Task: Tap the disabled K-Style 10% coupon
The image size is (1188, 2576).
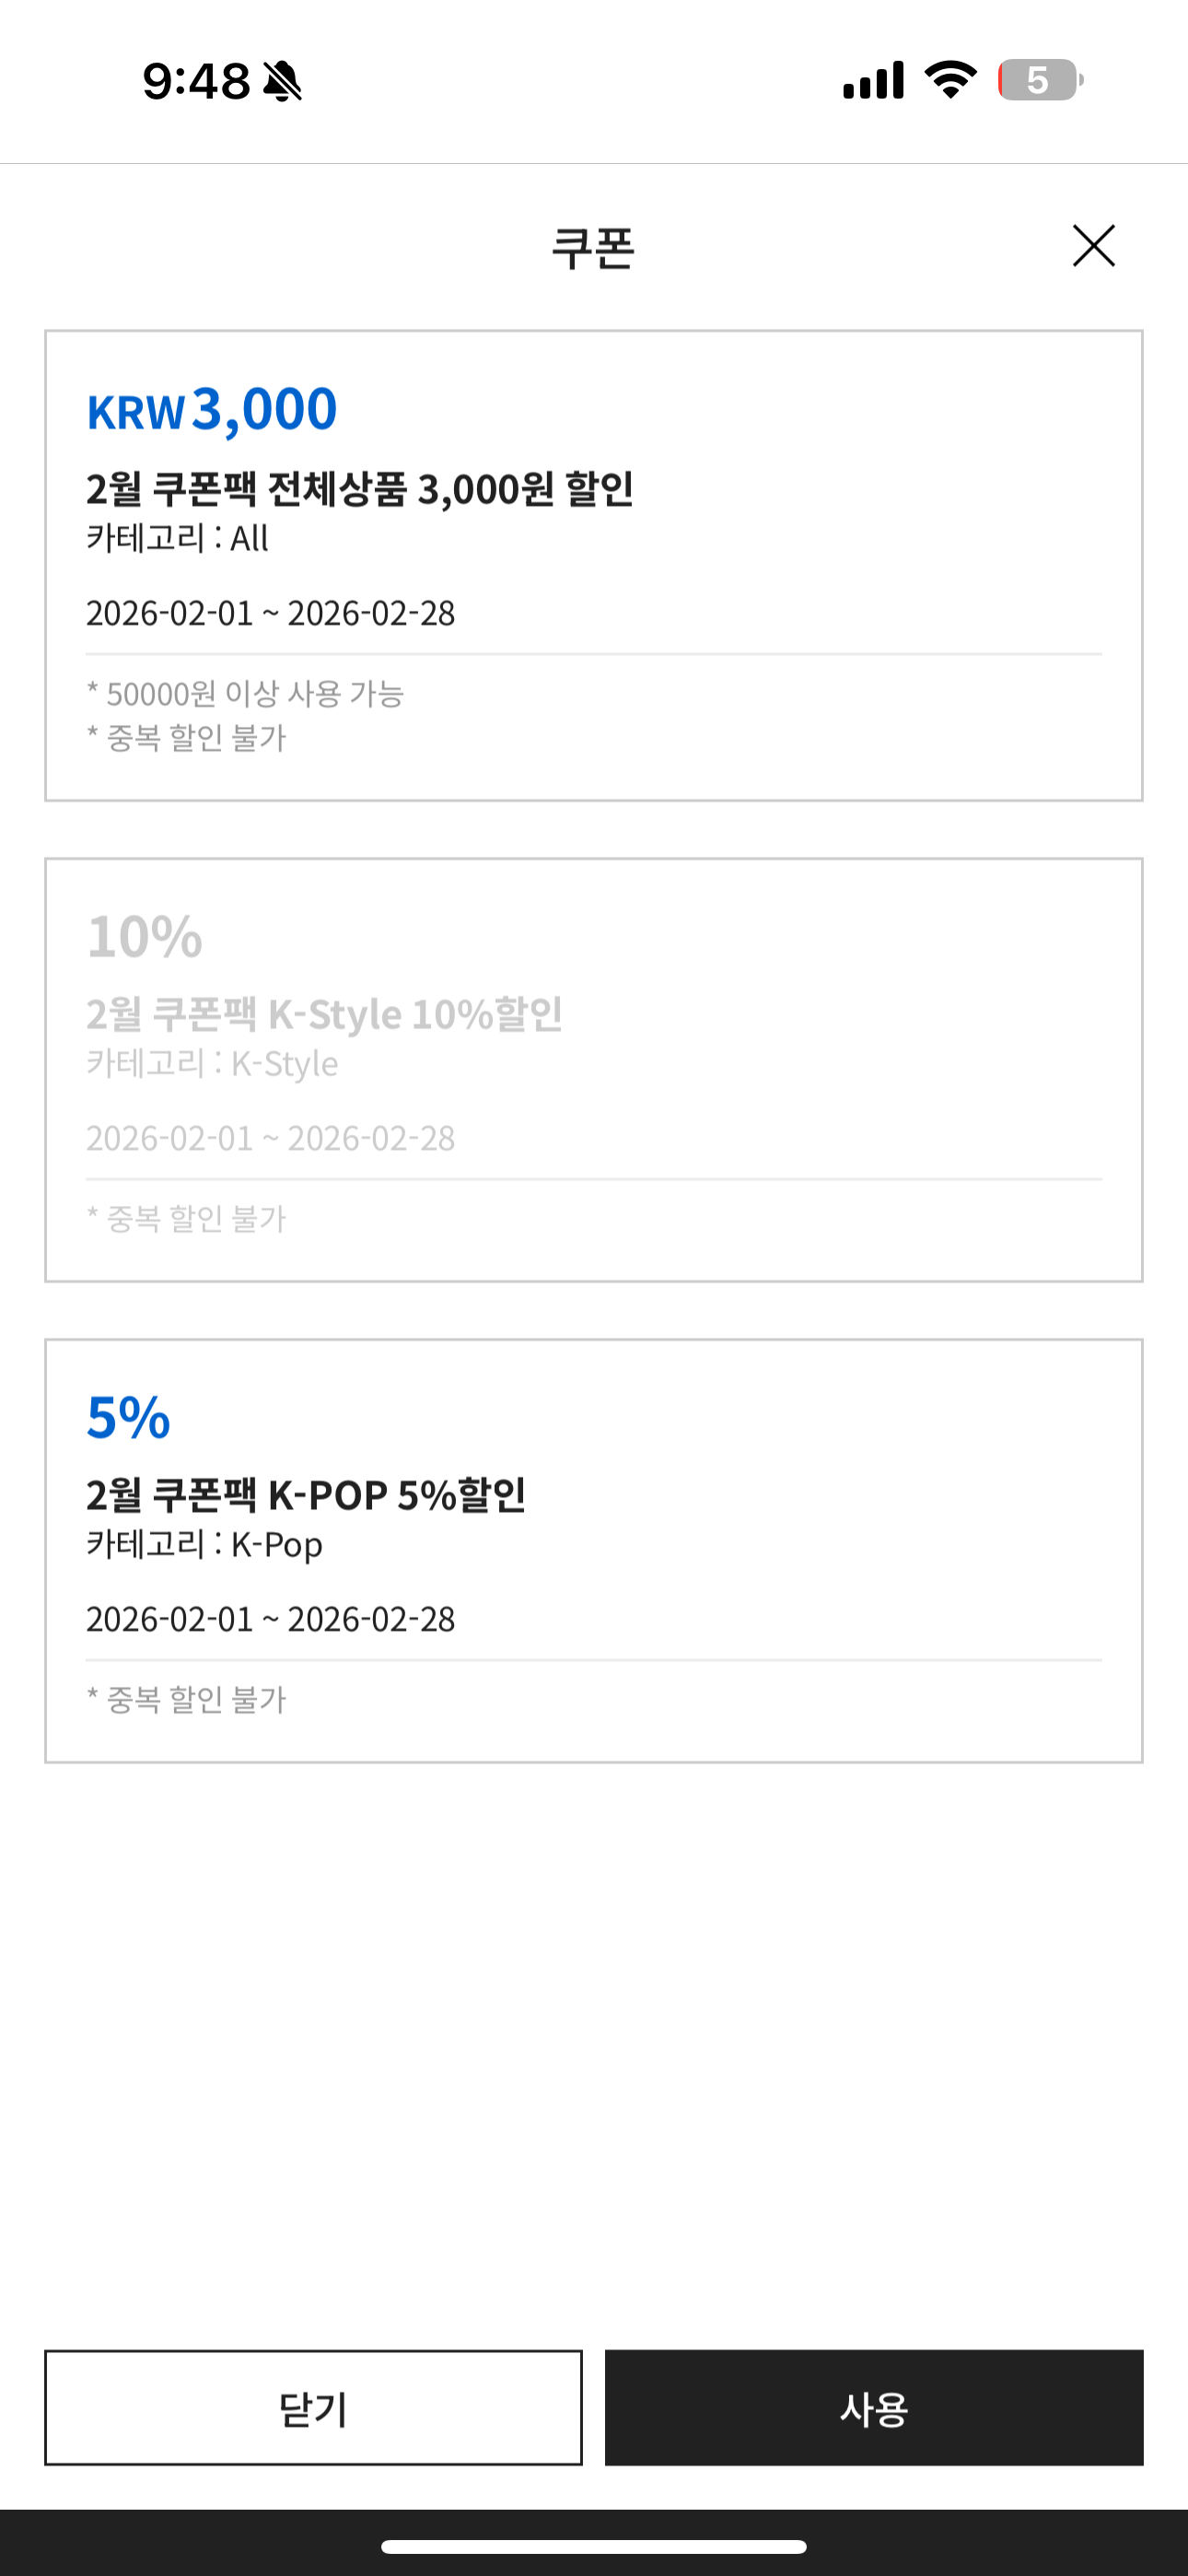Action: [594, 1069]
